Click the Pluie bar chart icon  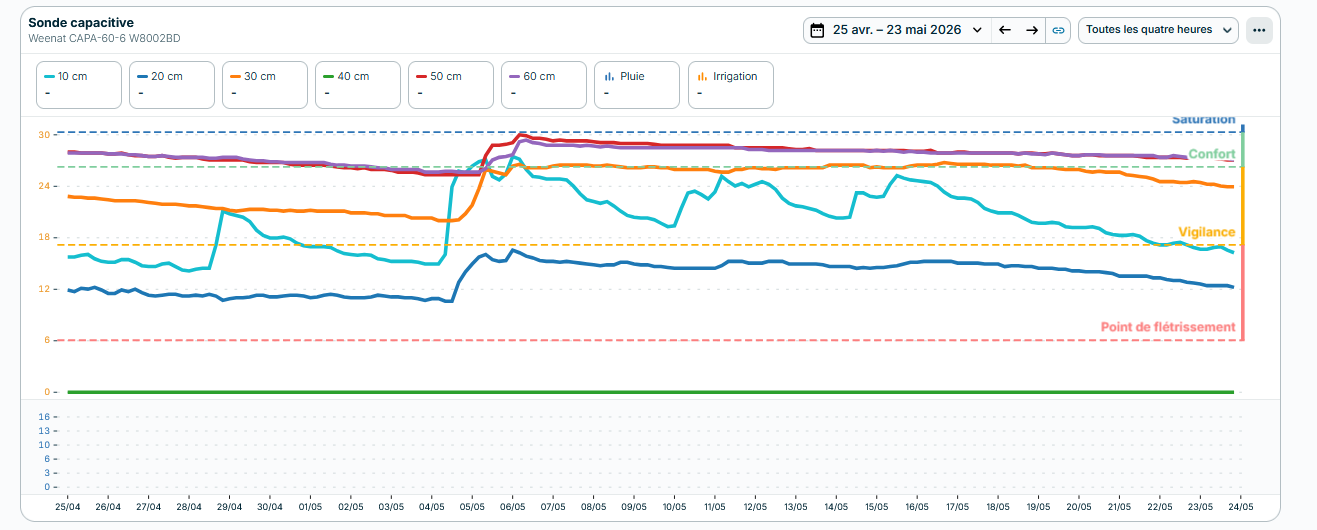(x=609, y=76)
